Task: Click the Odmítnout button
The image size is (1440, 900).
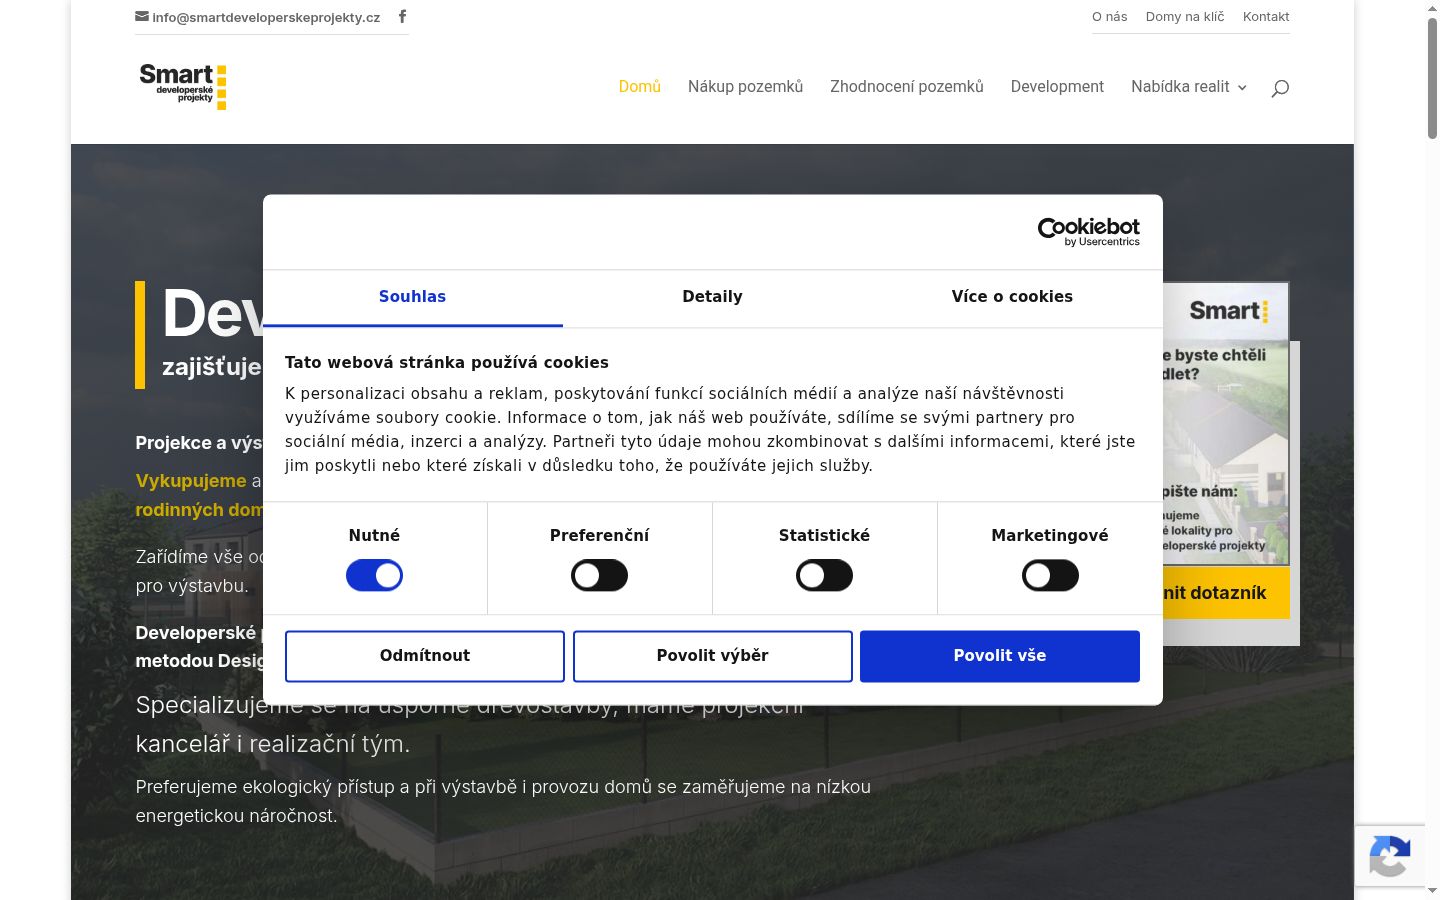Action: point(425,656)
